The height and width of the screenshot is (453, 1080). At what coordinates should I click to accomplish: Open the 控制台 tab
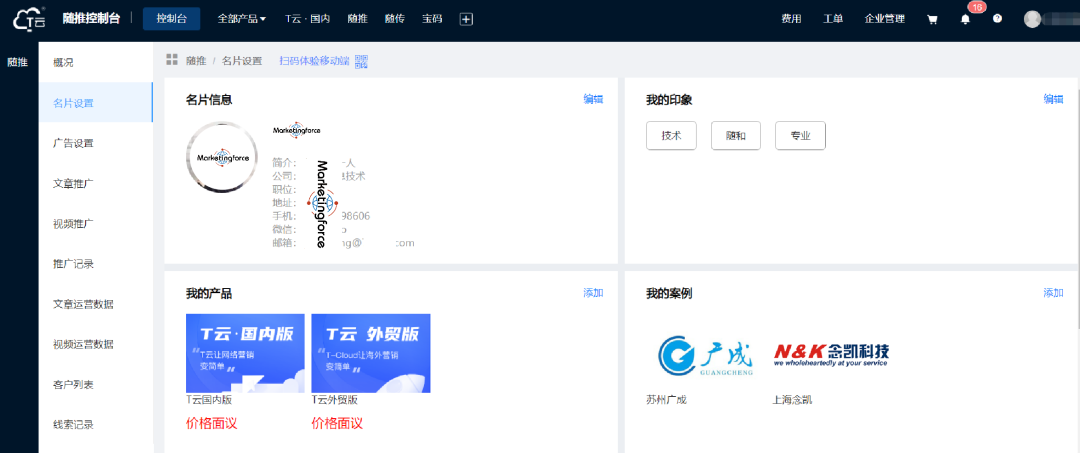[x=171, y=19]
